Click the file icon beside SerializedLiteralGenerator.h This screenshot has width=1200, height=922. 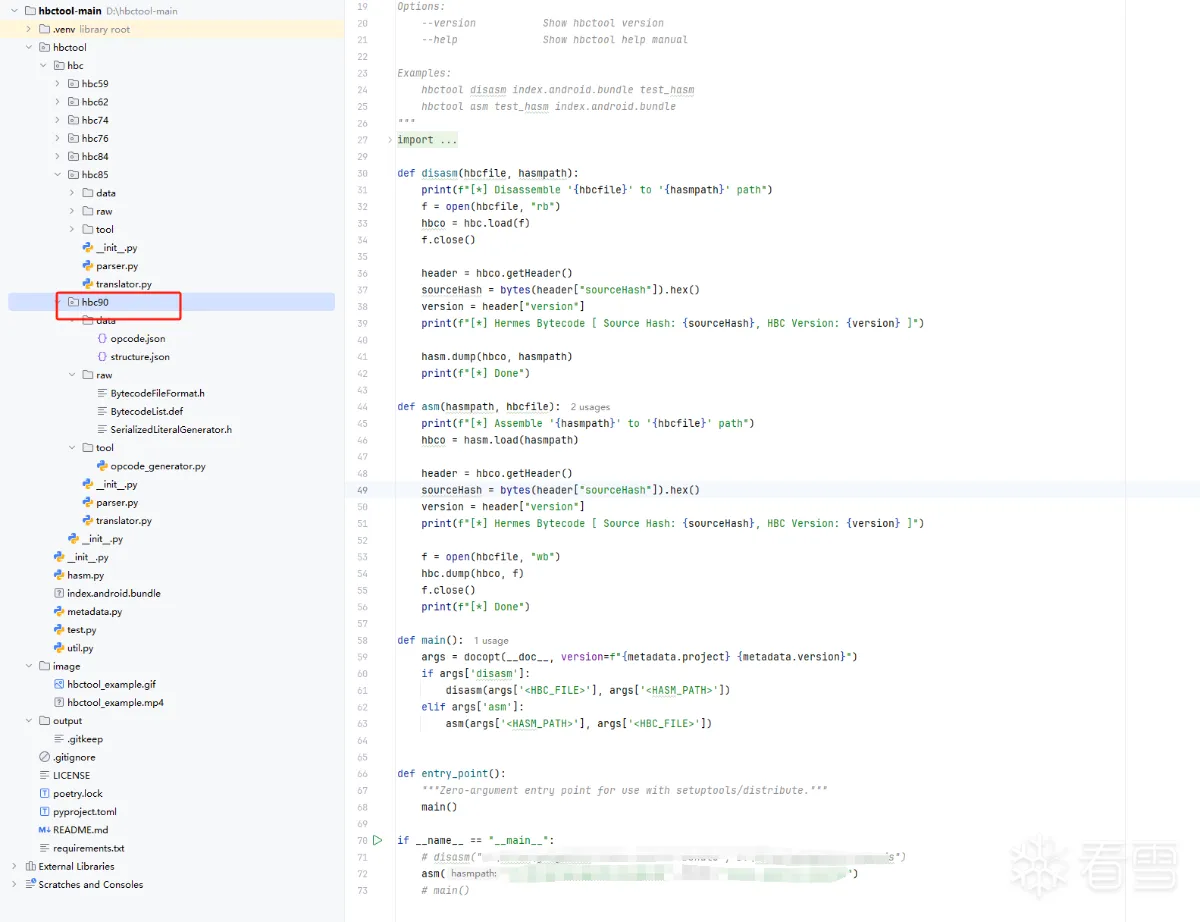102,430
